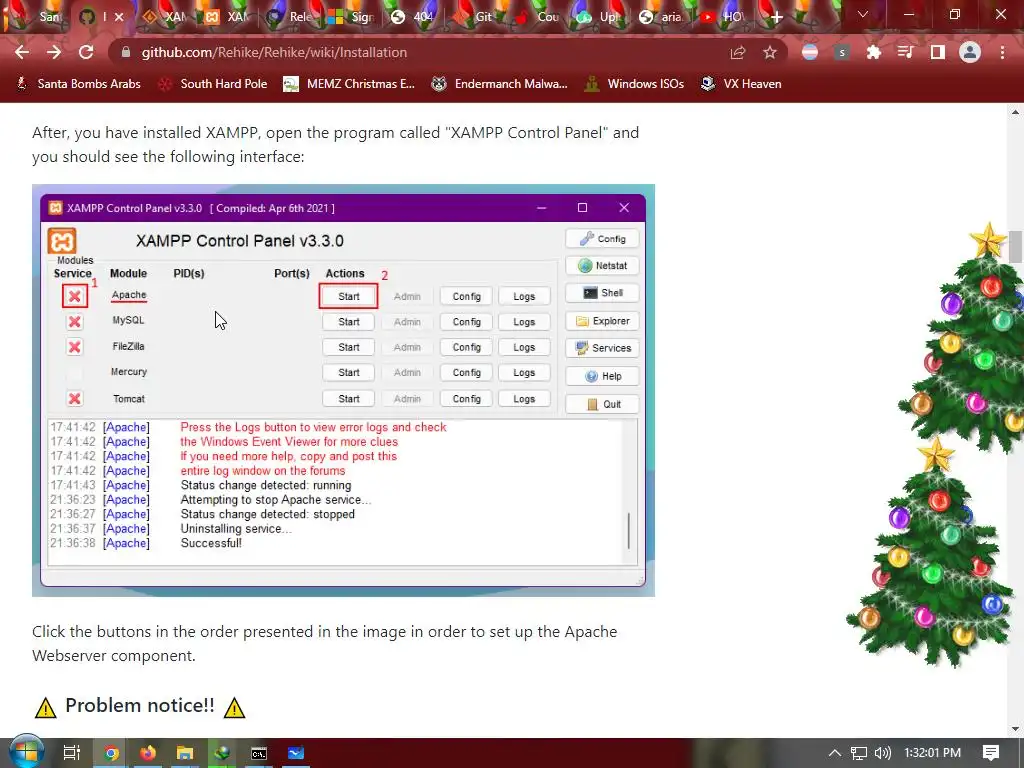Switch to the YouTube 'HO' tab
The image size is (1024, 768).
724,17
